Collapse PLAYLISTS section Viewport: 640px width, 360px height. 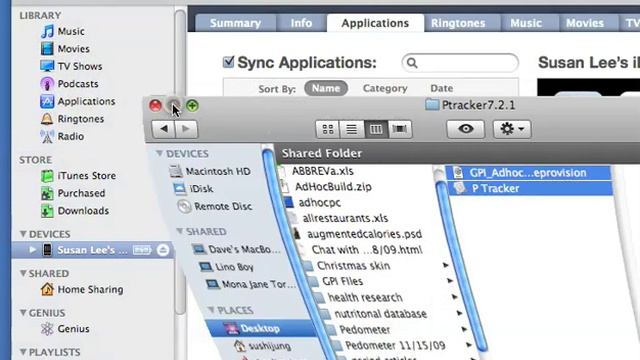(23, 352)
